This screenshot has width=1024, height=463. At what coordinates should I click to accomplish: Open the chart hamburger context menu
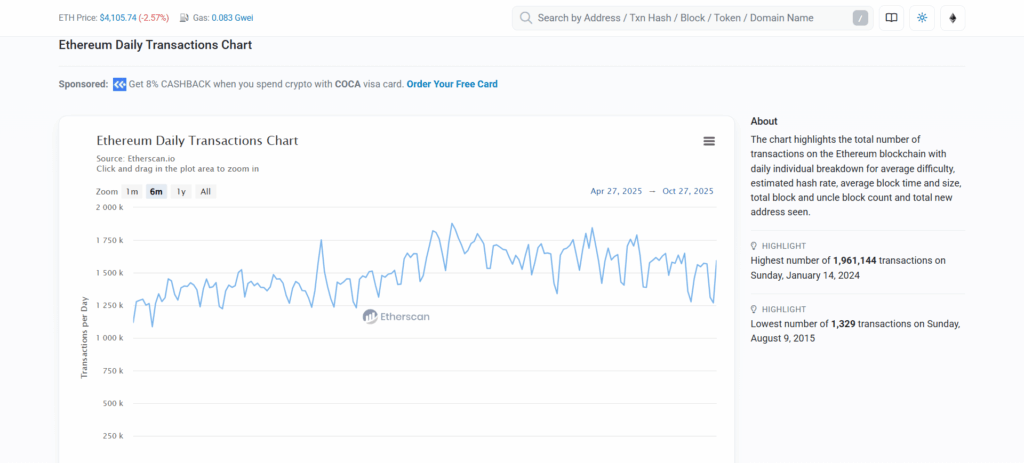point(709,141)
